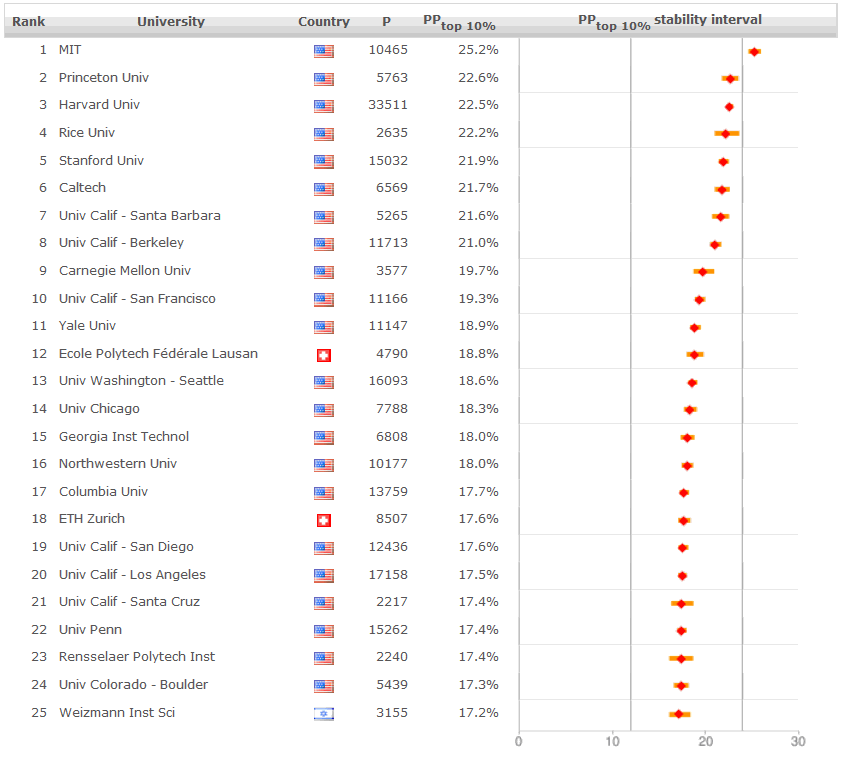Select Harvard Univ in the list

click(x=99, y=105)
